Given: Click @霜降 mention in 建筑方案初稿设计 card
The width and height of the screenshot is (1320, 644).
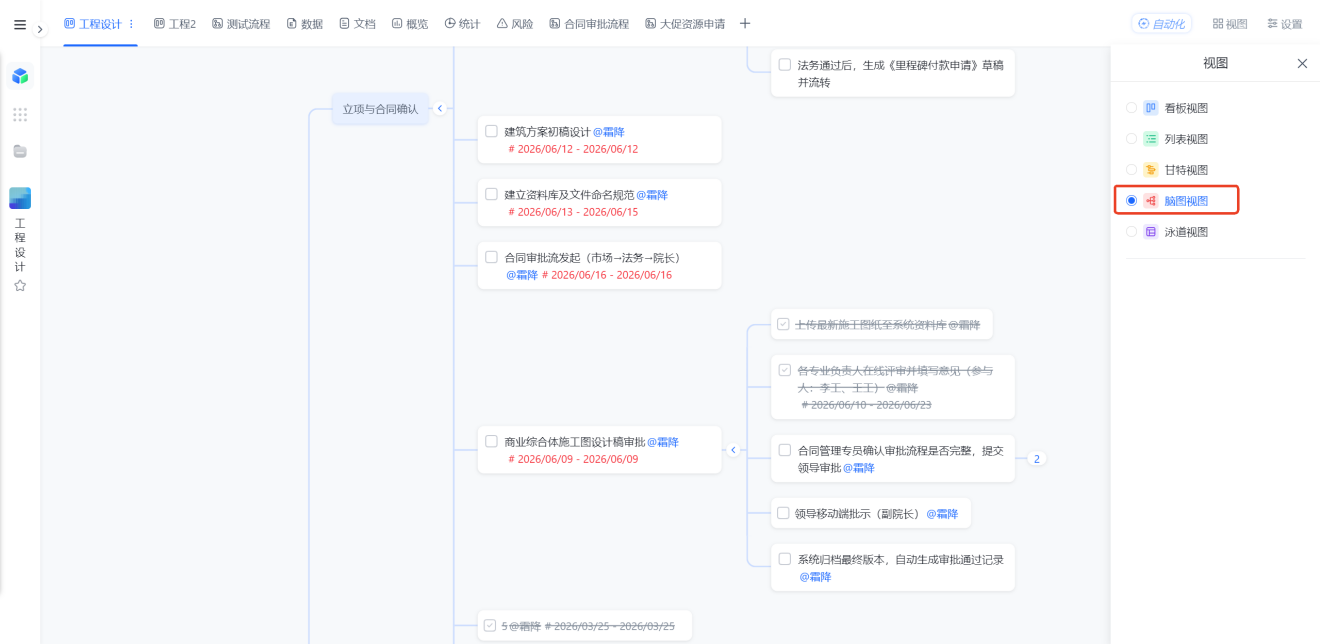Looking at the screenshot, I should click(x=609, y=132).
